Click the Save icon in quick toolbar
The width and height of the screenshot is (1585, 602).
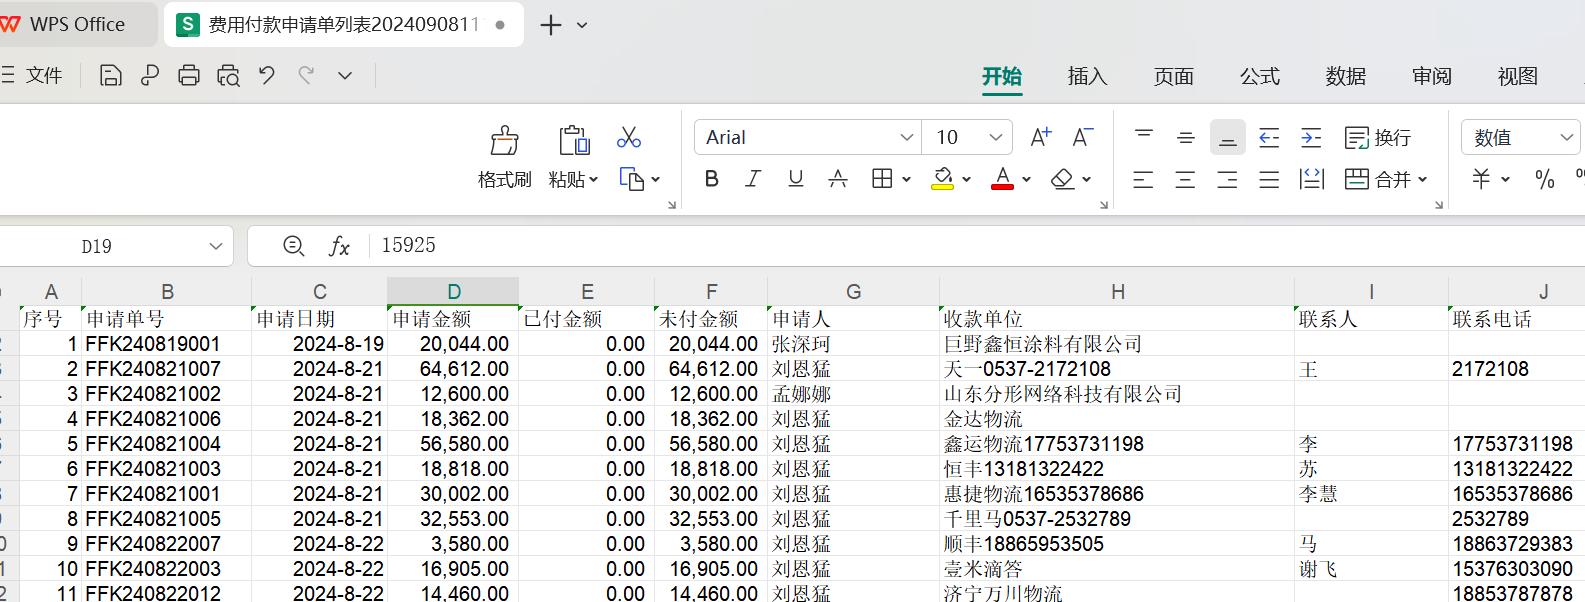pyautogui.click(x=111, y=76)
